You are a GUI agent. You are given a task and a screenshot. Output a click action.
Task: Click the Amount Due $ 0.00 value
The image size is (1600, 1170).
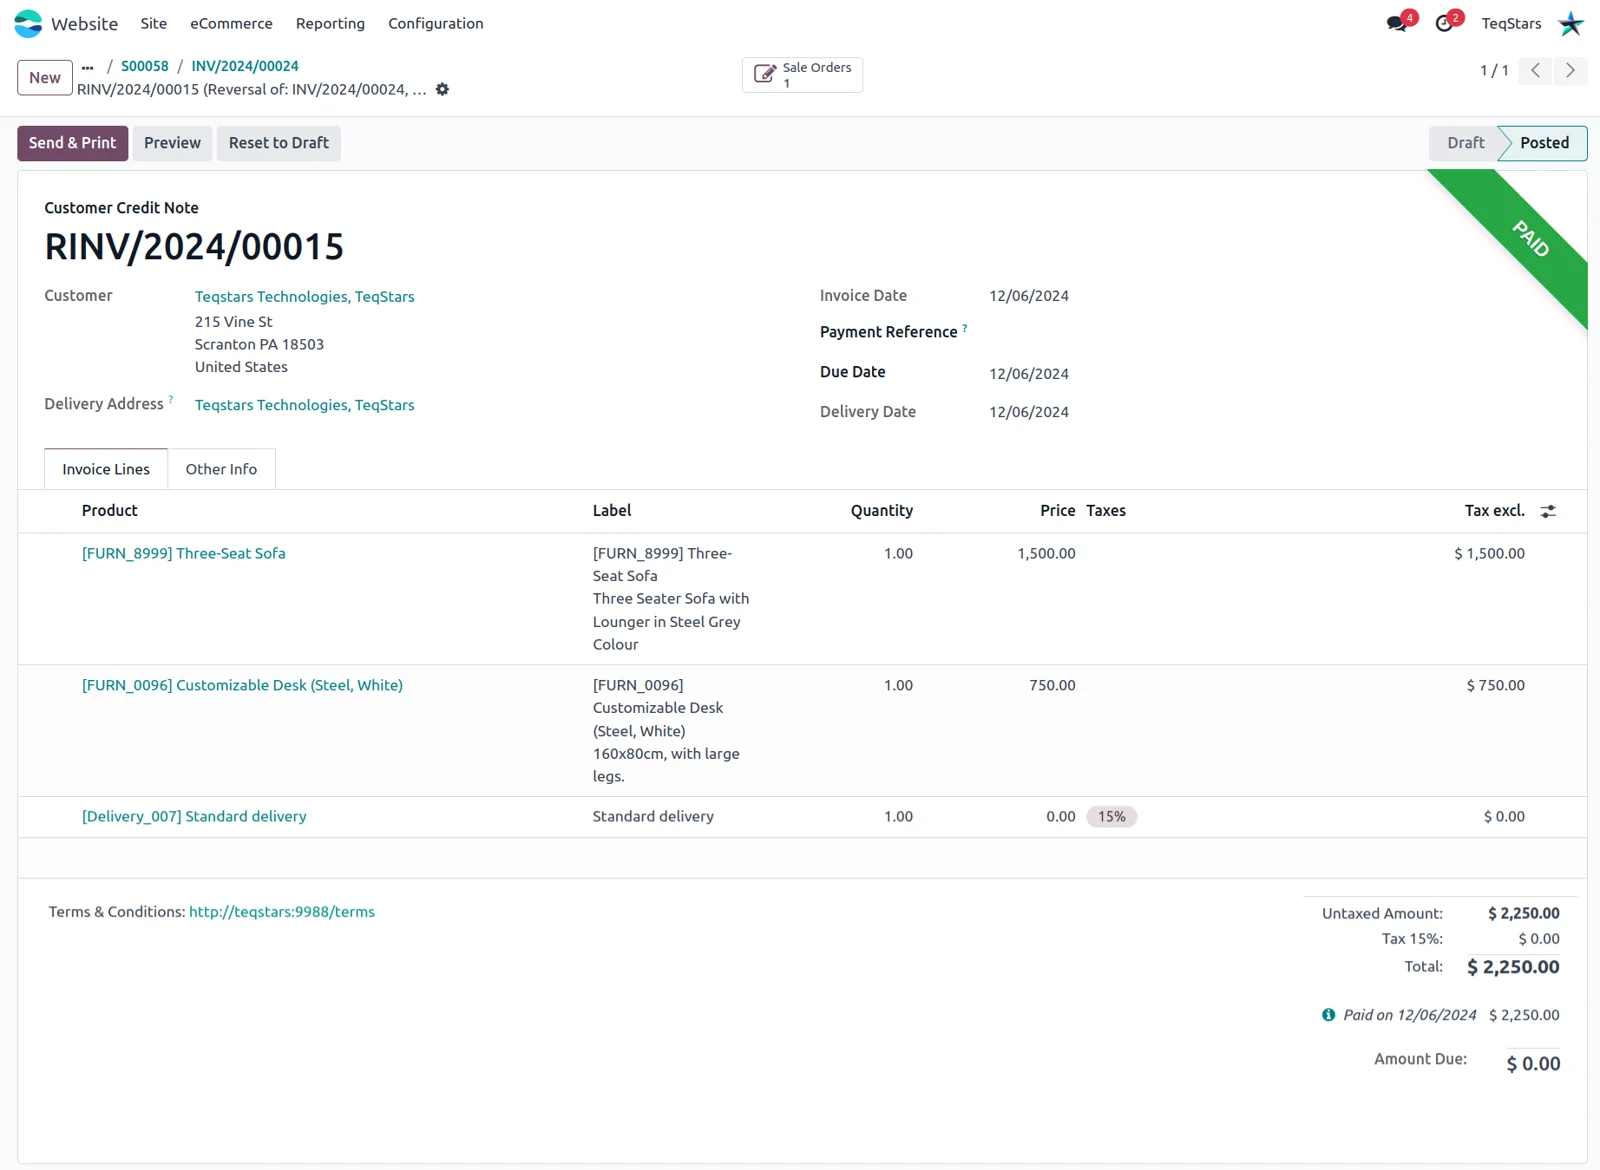pyautogui.click(x=1533, y=1063)
